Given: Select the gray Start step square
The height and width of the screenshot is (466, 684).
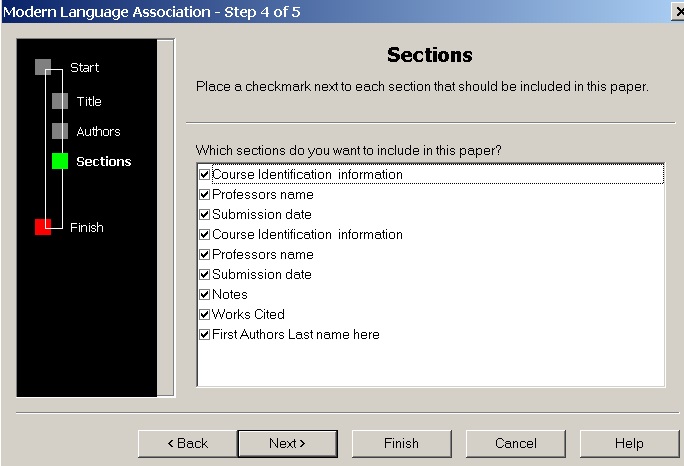Looking at the screenshot, I should [x=43, y=67].
